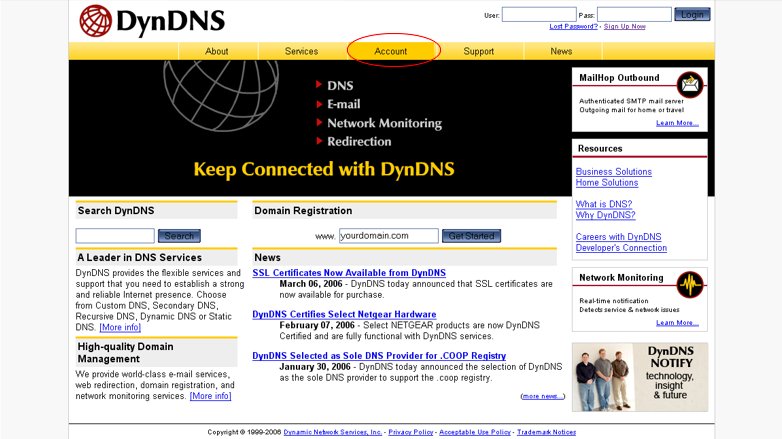Open SSL Certificates Now Available news headline
Screen dimensions: 782x439
pos(349,273)
